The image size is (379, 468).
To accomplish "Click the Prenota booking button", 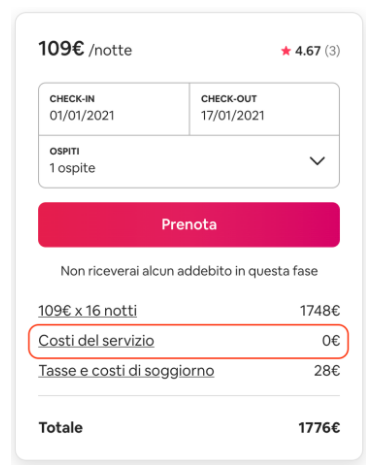I will (x=189, y=225).
